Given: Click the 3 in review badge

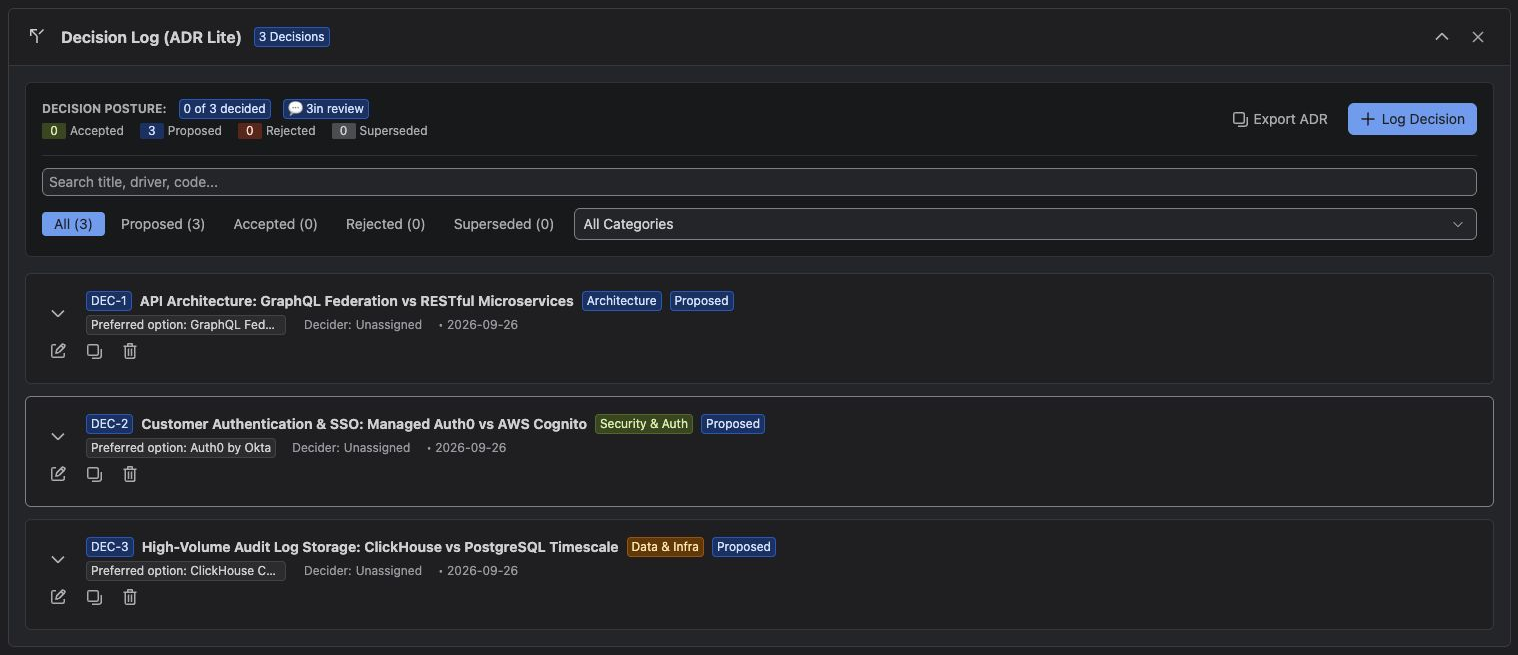Looking at the screenshot, I should click(326, 108).
